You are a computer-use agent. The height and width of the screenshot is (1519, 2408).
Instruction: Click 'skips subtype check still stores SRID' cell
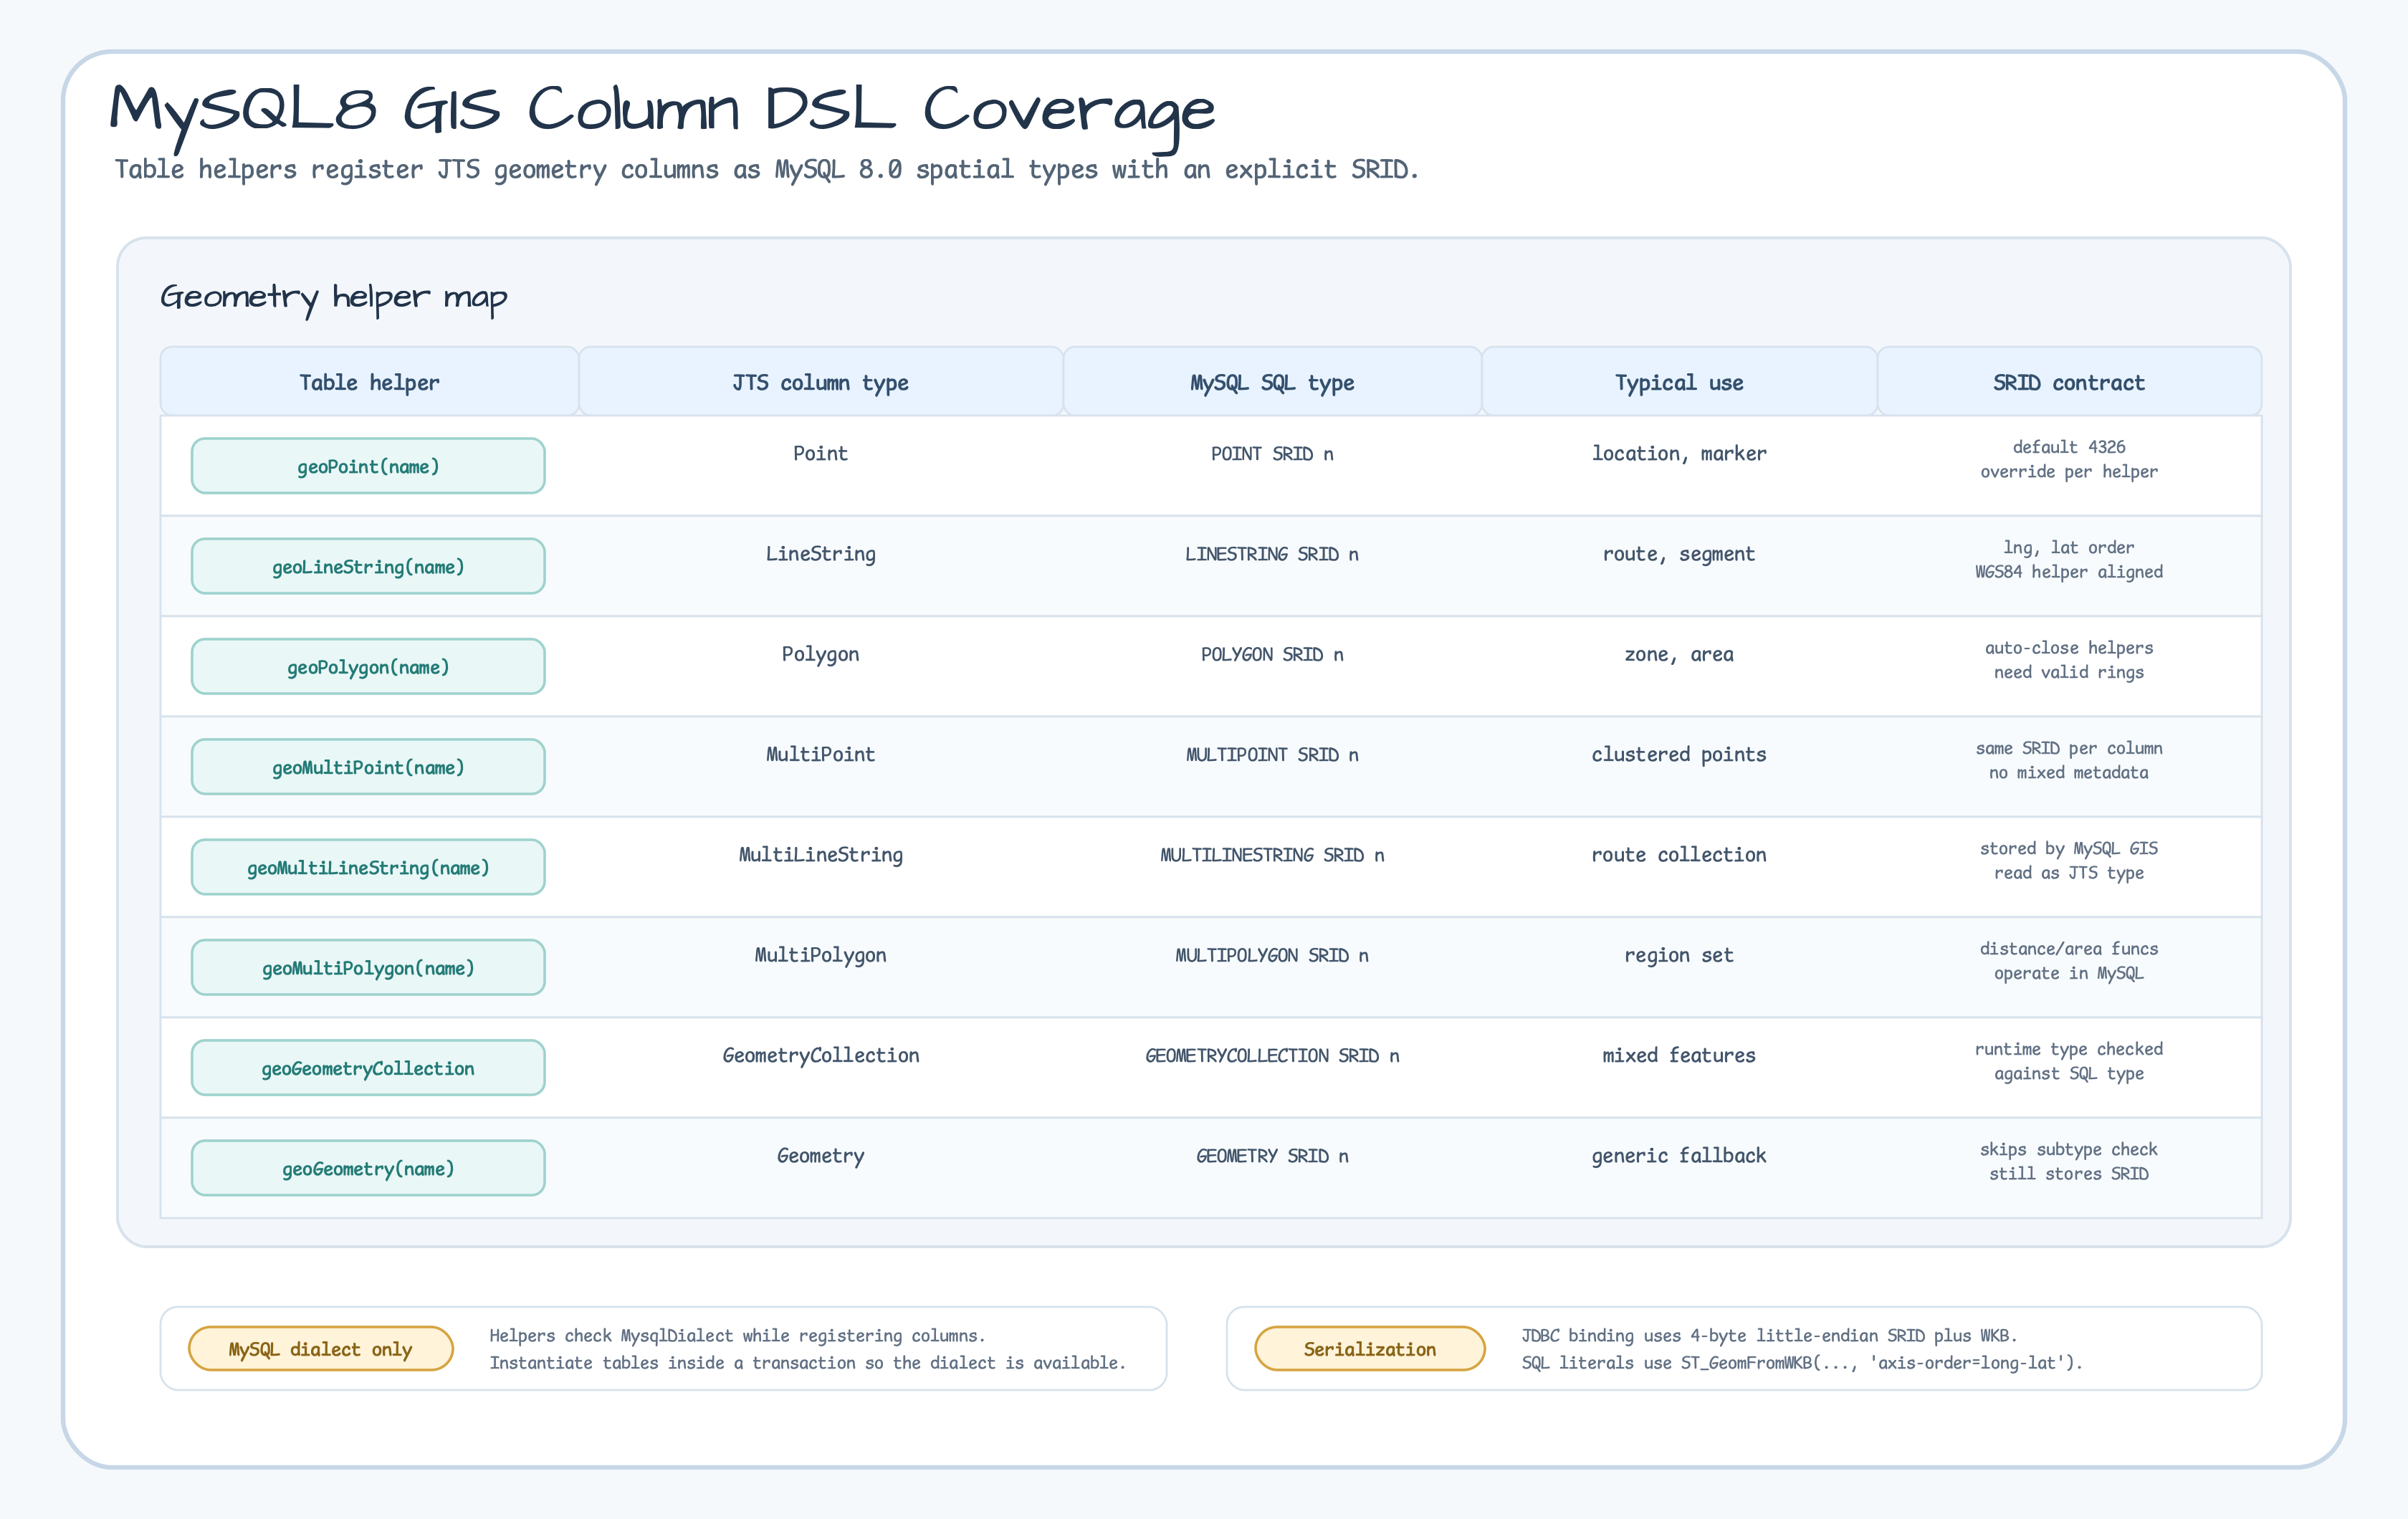[2069, 1161]
